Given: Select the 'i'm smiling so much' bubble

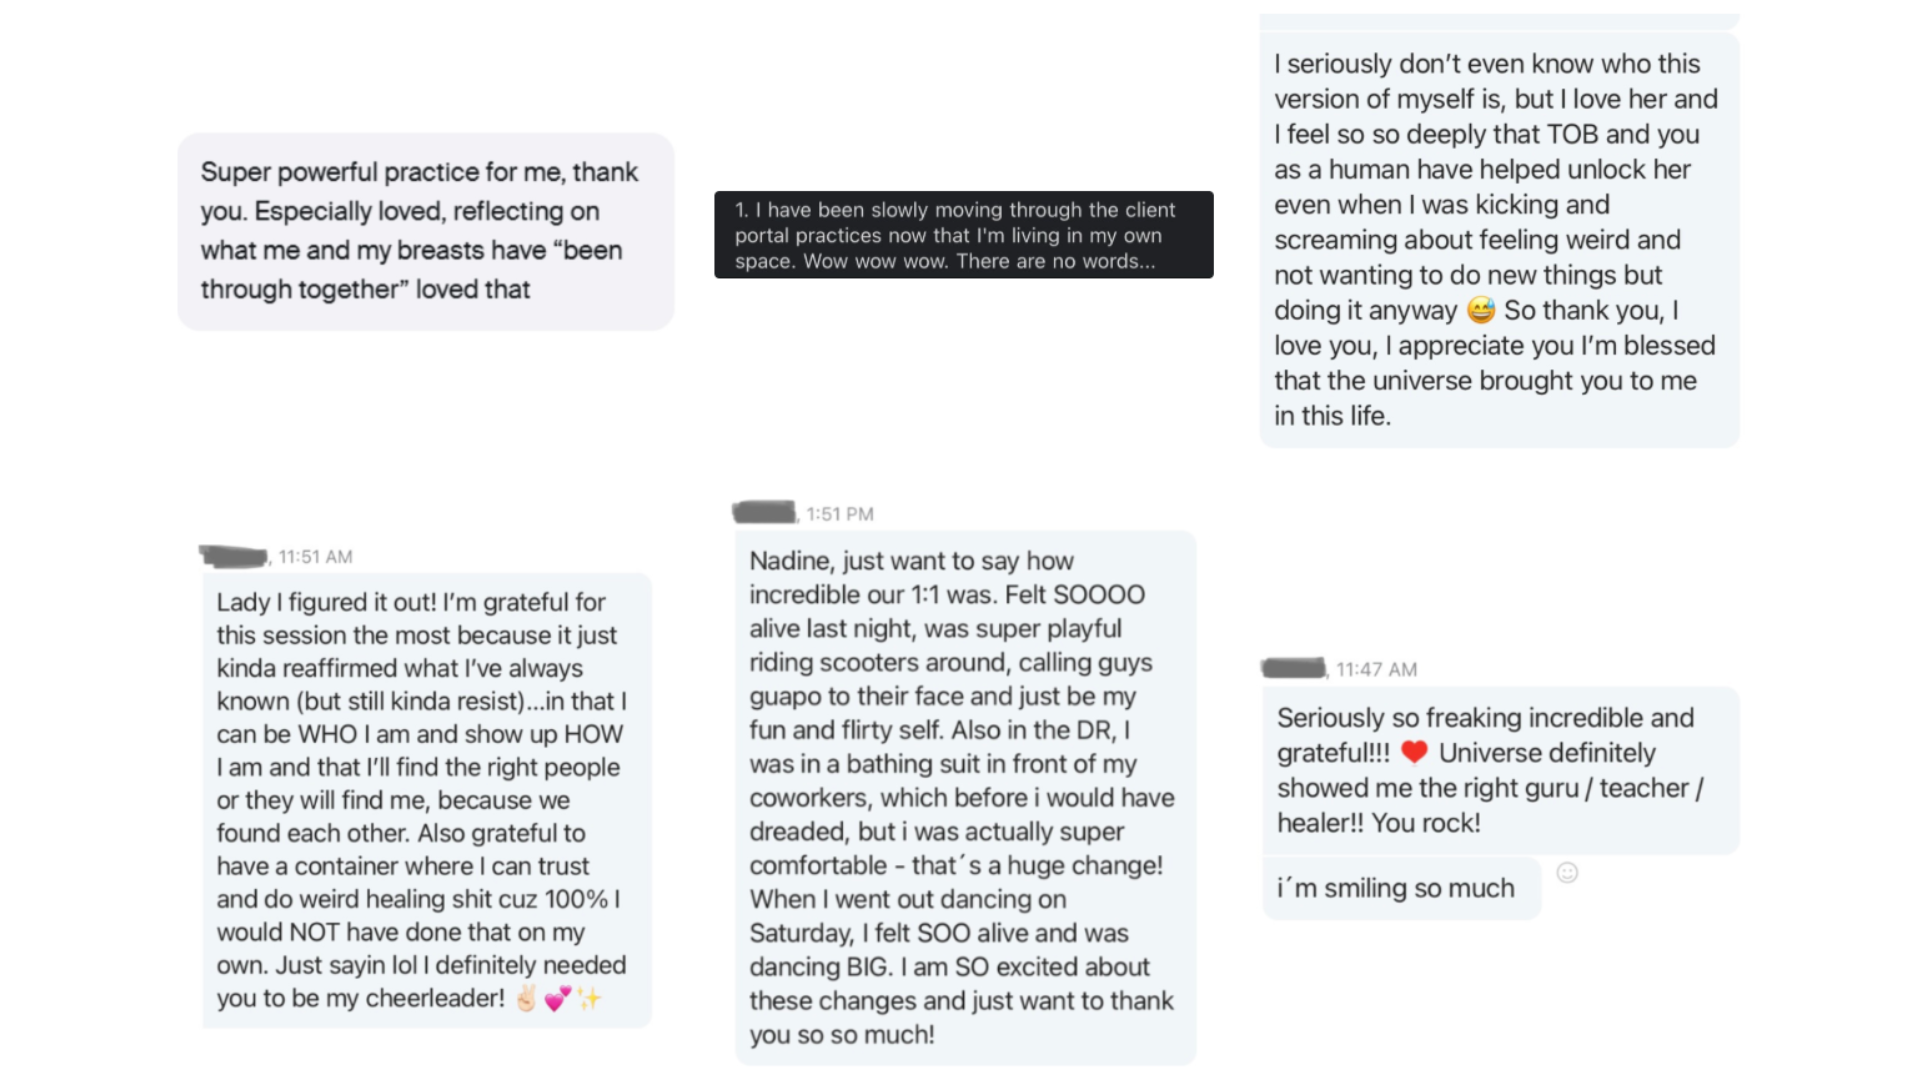Looking at the screenshot, I should (1401, 888).
